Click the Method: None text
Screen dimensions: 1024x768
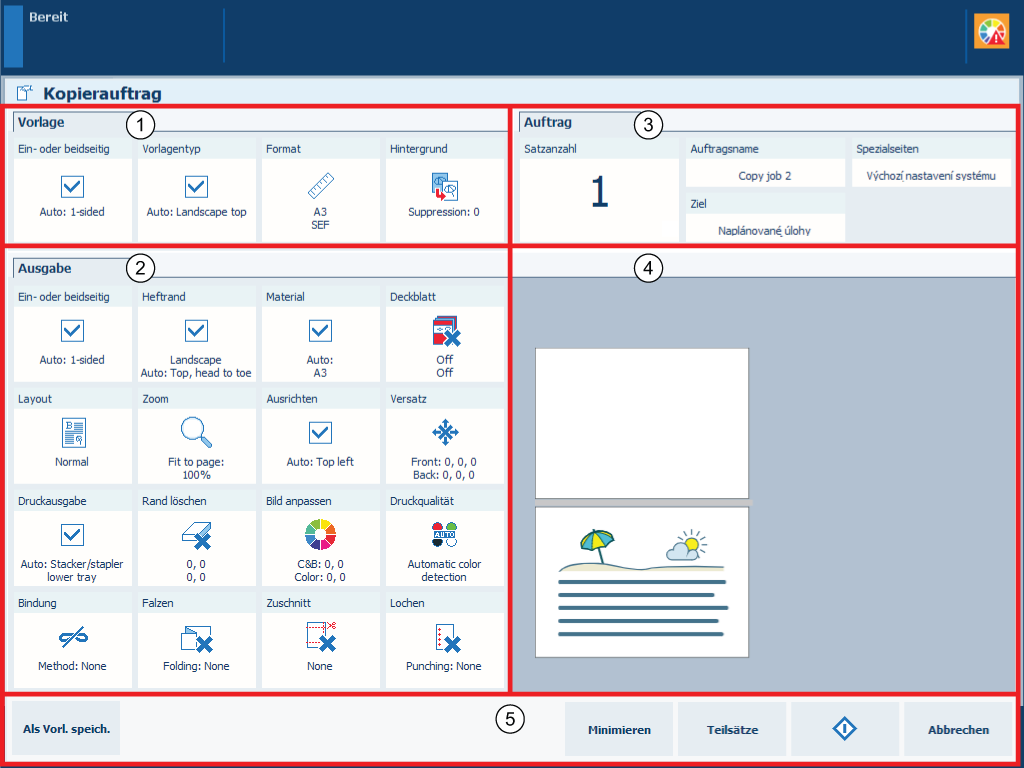(72, 666)
